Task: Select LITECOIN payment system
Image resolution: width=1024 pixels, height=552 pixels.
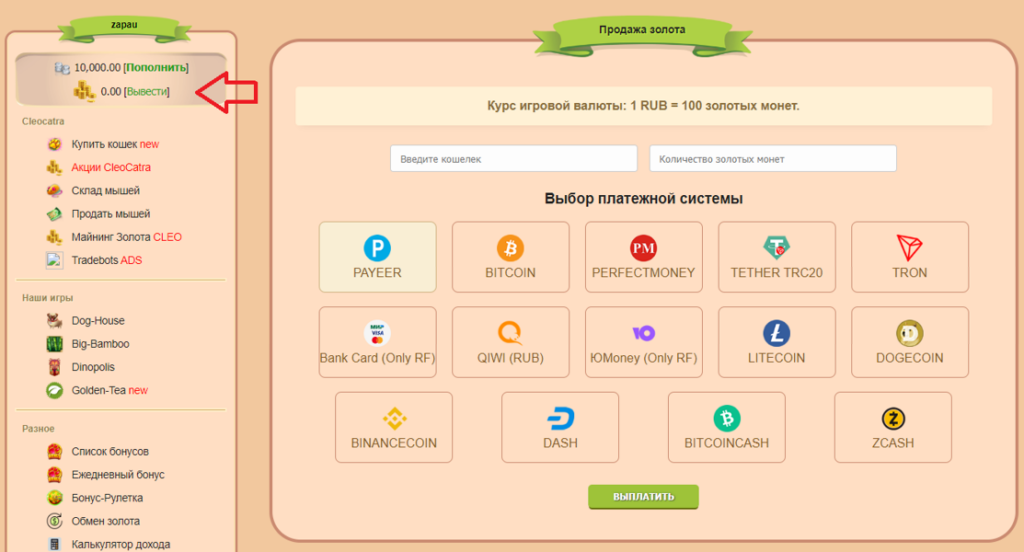Action: coord(776,342)
